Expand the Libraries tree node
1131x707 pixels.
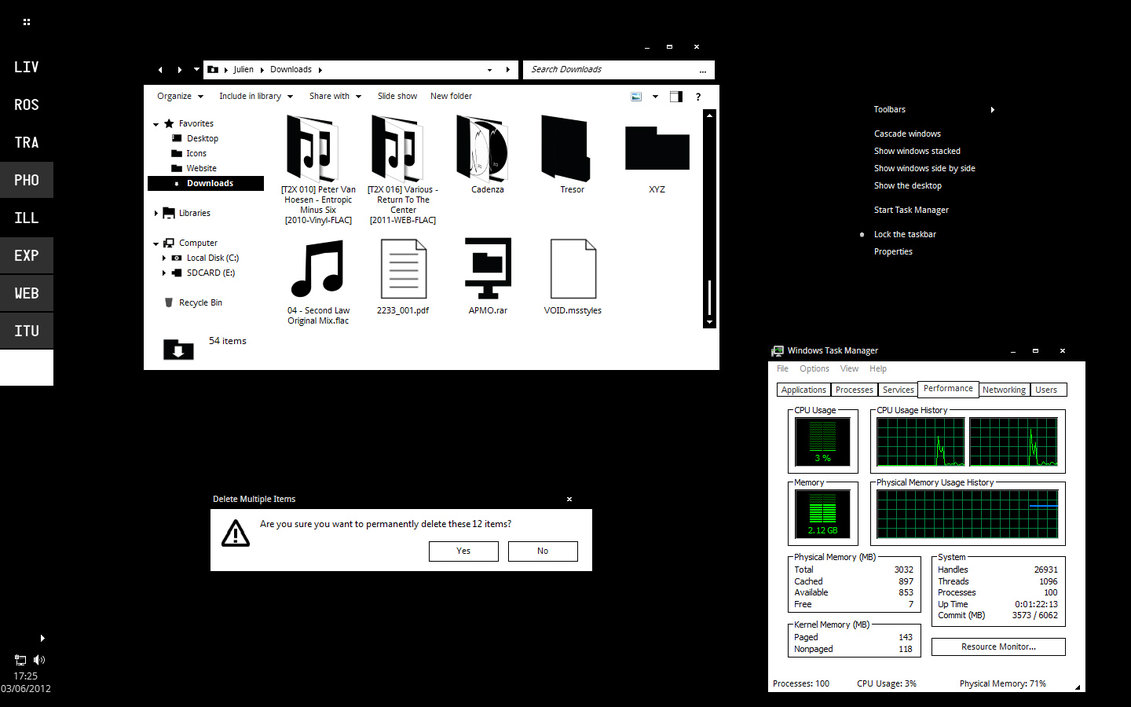click(156, 213)
